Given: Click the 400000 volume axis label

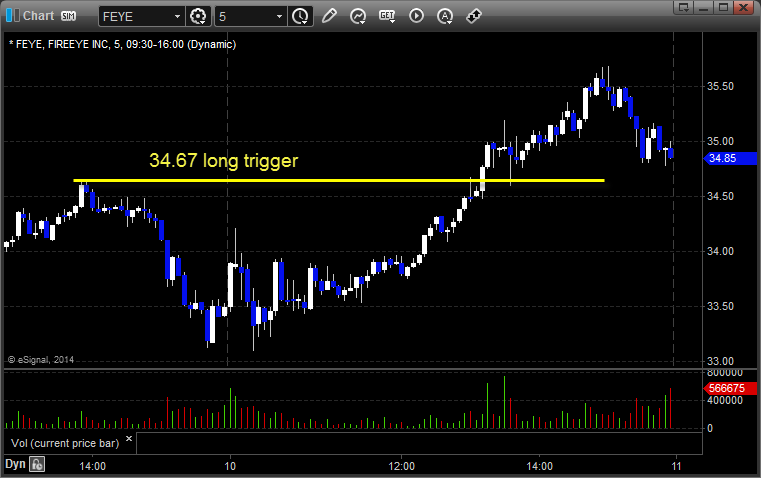Looking at the screenshot, I should coord(725,400).
